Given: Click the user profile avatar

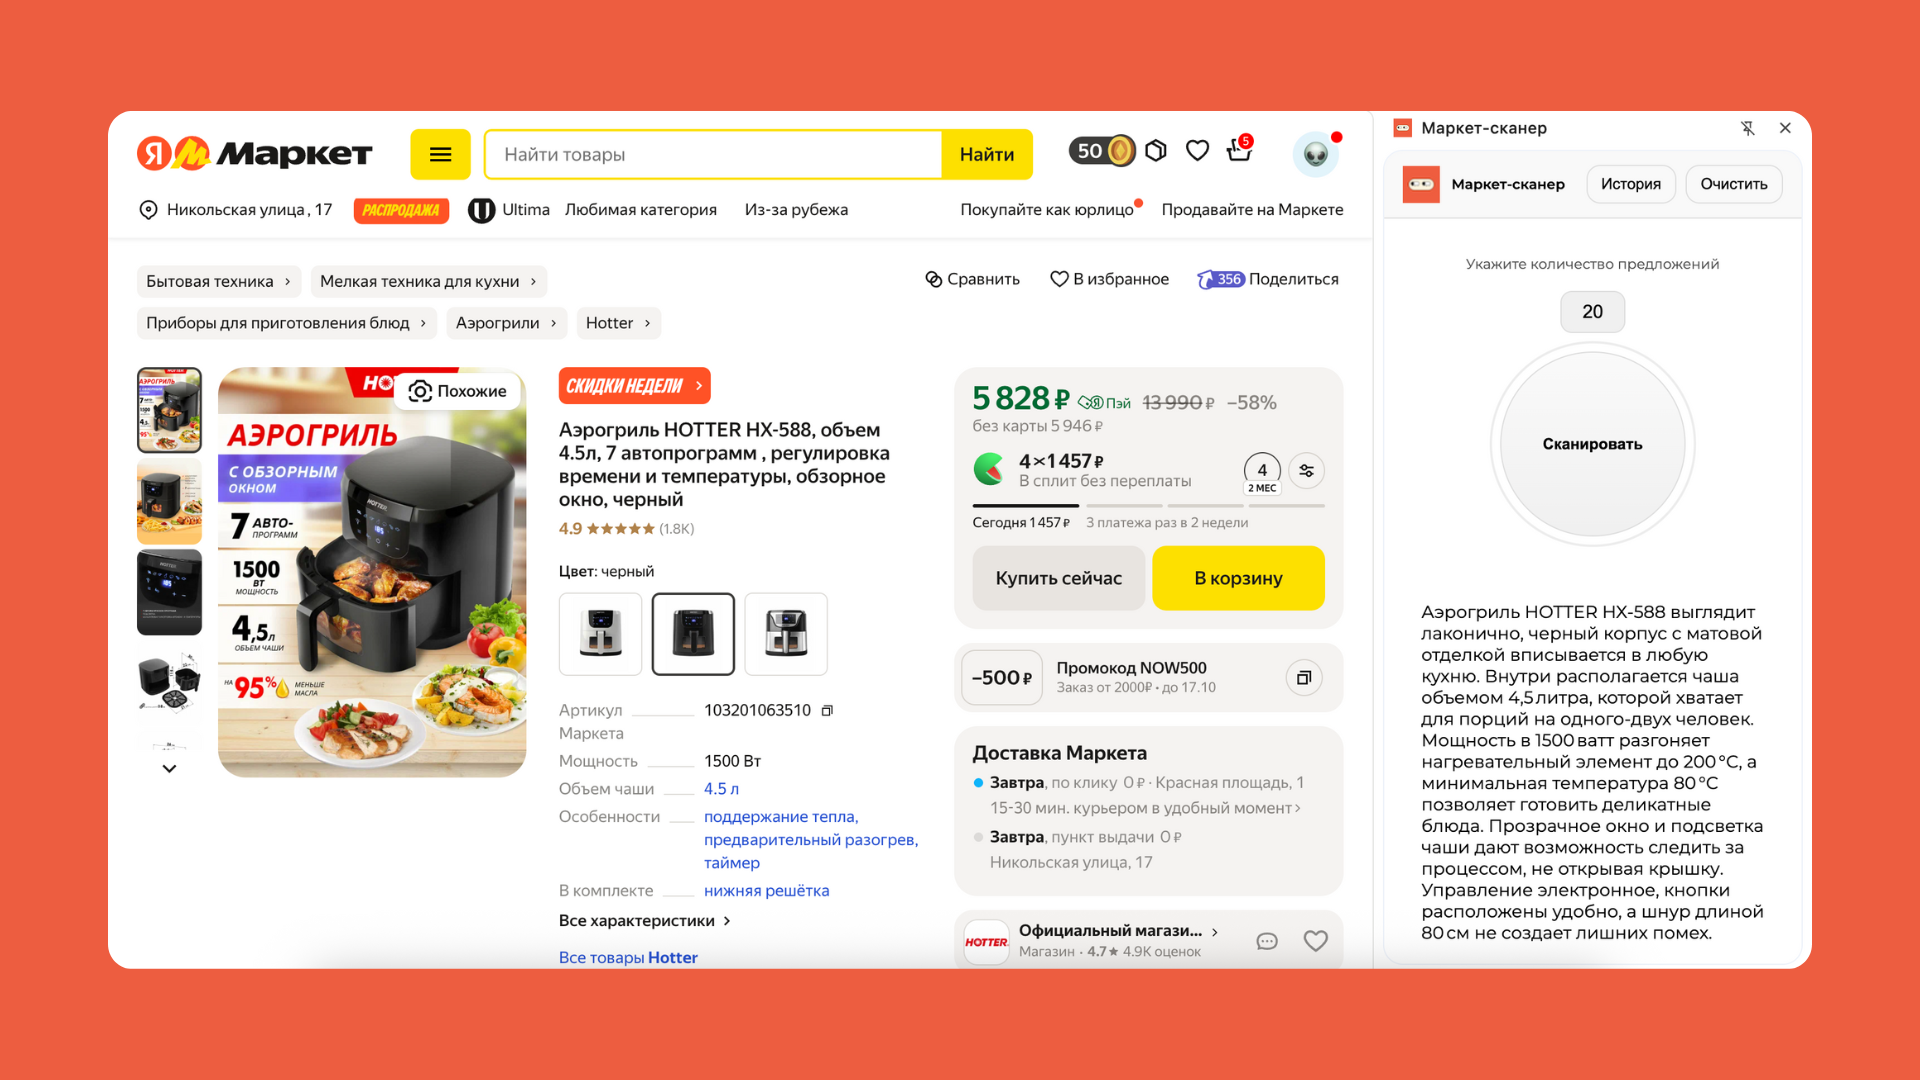Looking at the screenshot, I should 1315,154.
